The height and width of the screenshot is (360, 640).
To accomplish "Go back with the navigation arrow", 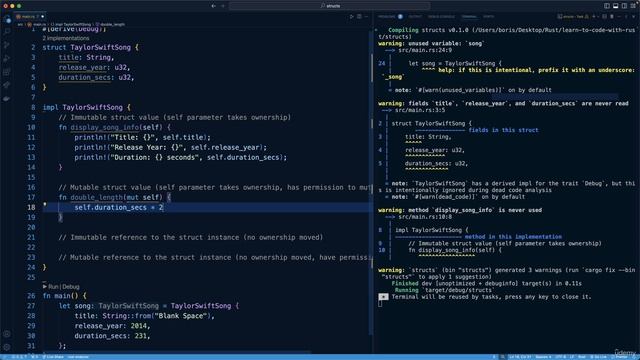I will (x=213, y=6).
